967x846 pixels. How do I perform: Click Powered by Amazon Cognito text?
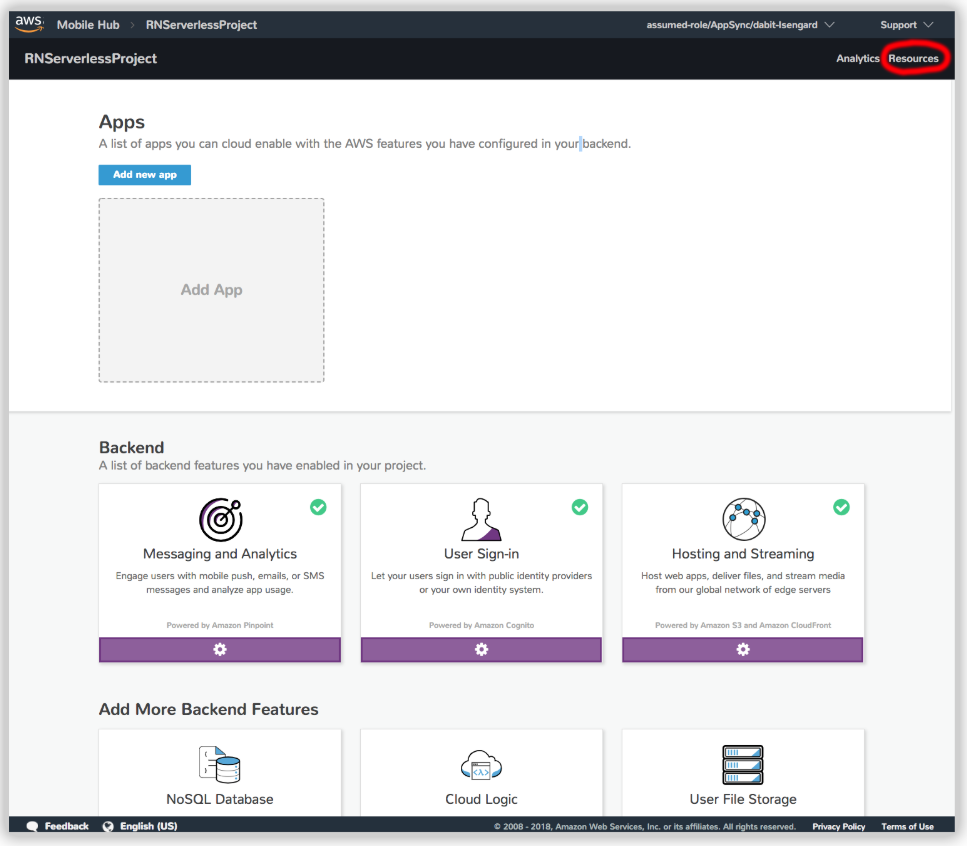(x=482, y=625)
